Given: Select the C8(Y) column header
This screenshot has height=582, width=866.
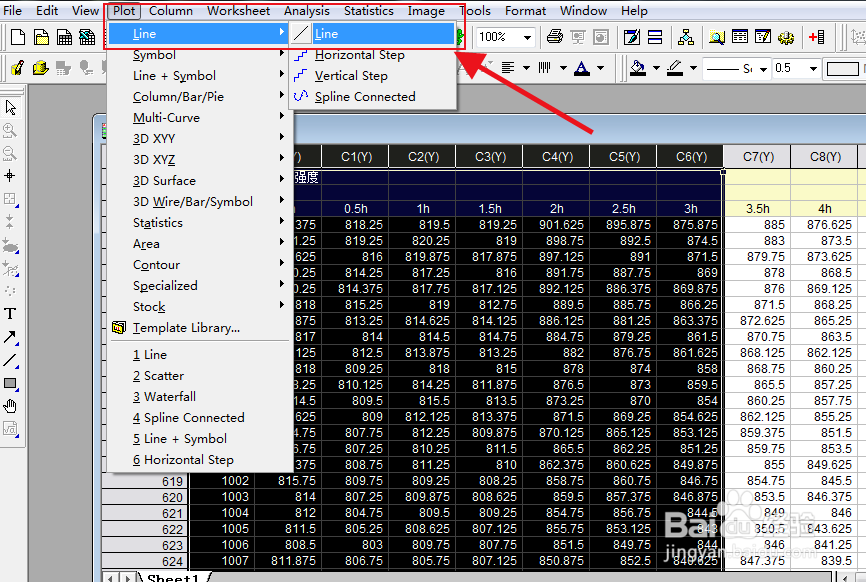Looking at the screenshot, I should click(825, 157).
